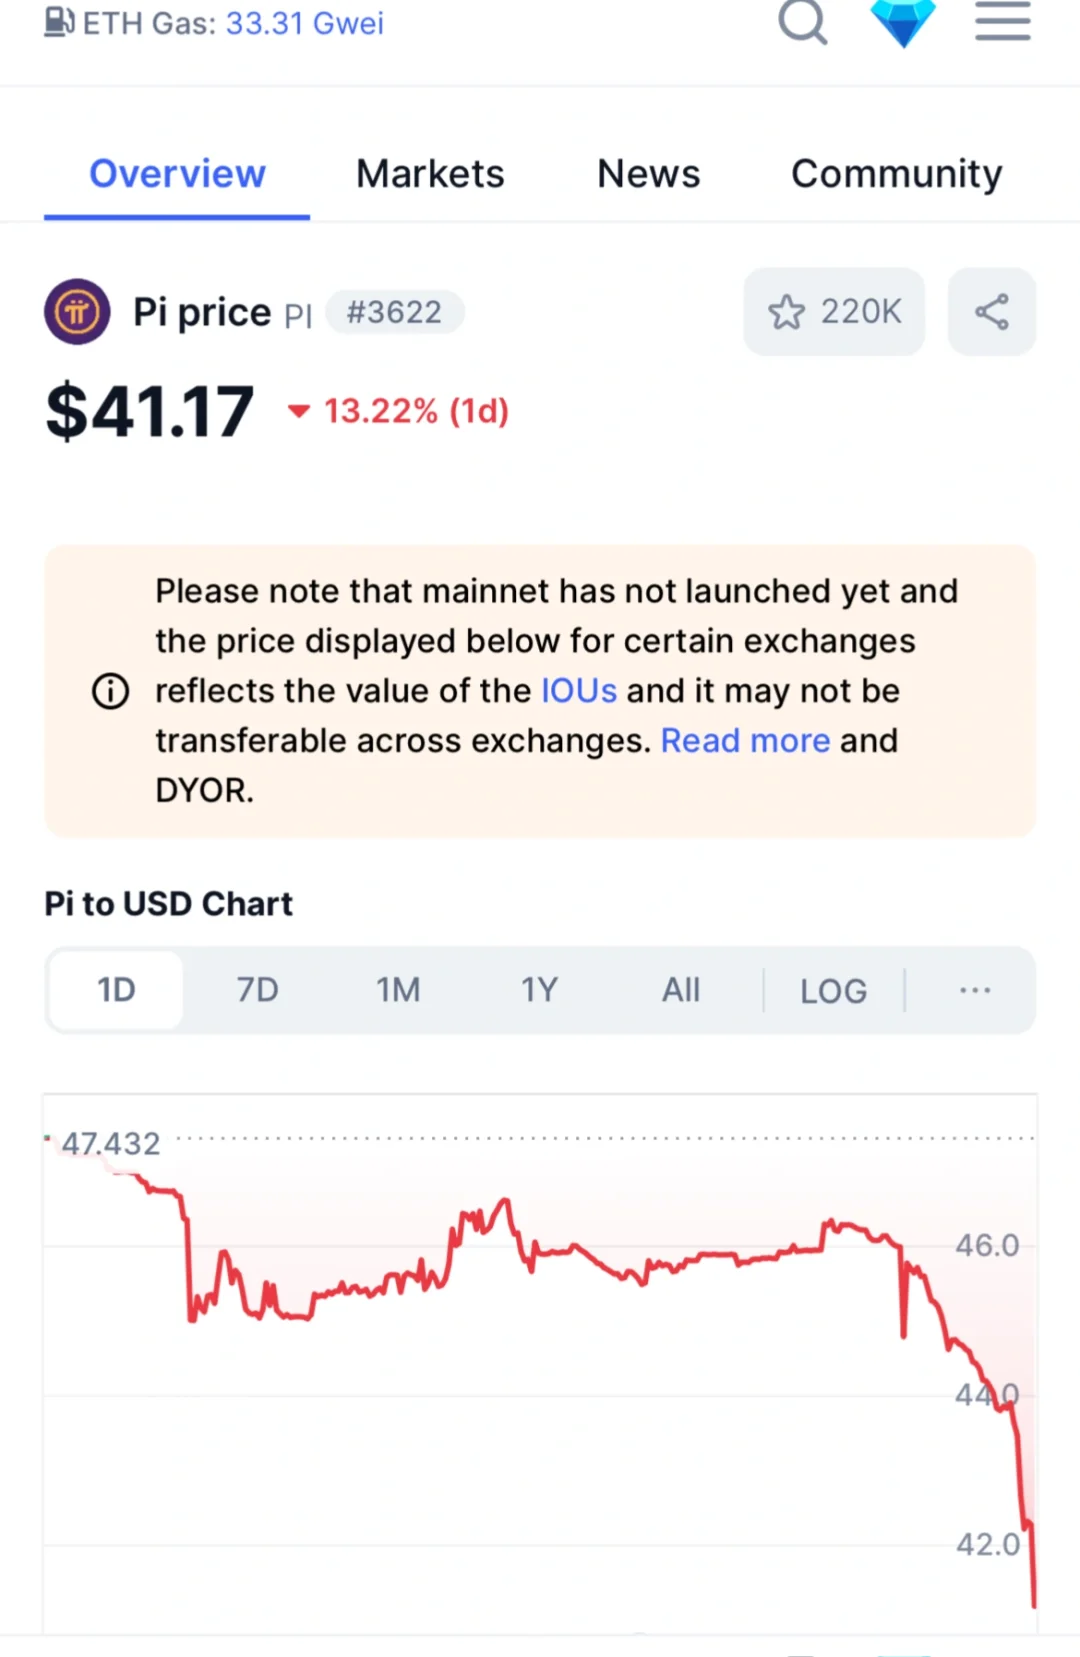Viewport: 1080px width, 1657px height.
Task: Click the gas pump icon
Action: point(59,22)
